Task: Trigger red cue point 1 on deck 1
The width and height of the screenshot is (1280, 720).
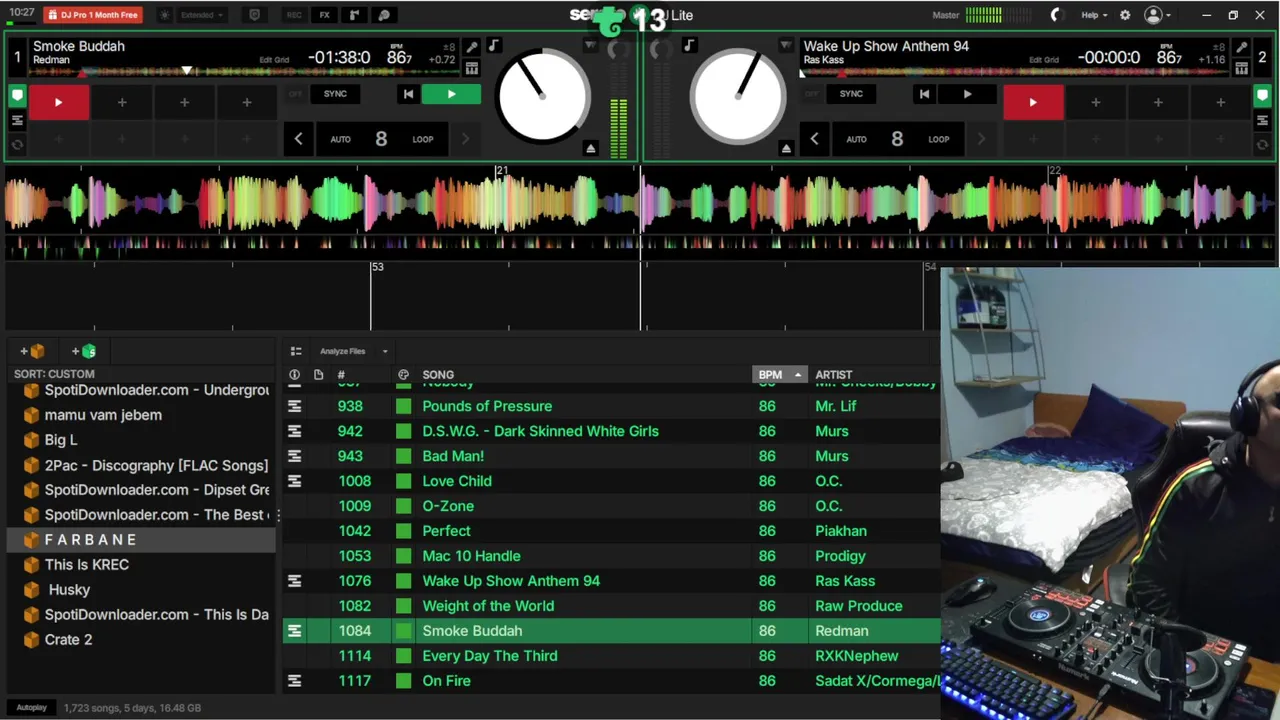Action: point(59,102)
